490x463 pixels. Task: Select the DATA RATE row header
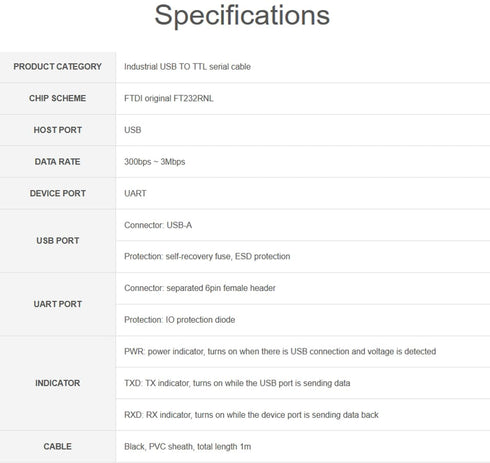58,162
